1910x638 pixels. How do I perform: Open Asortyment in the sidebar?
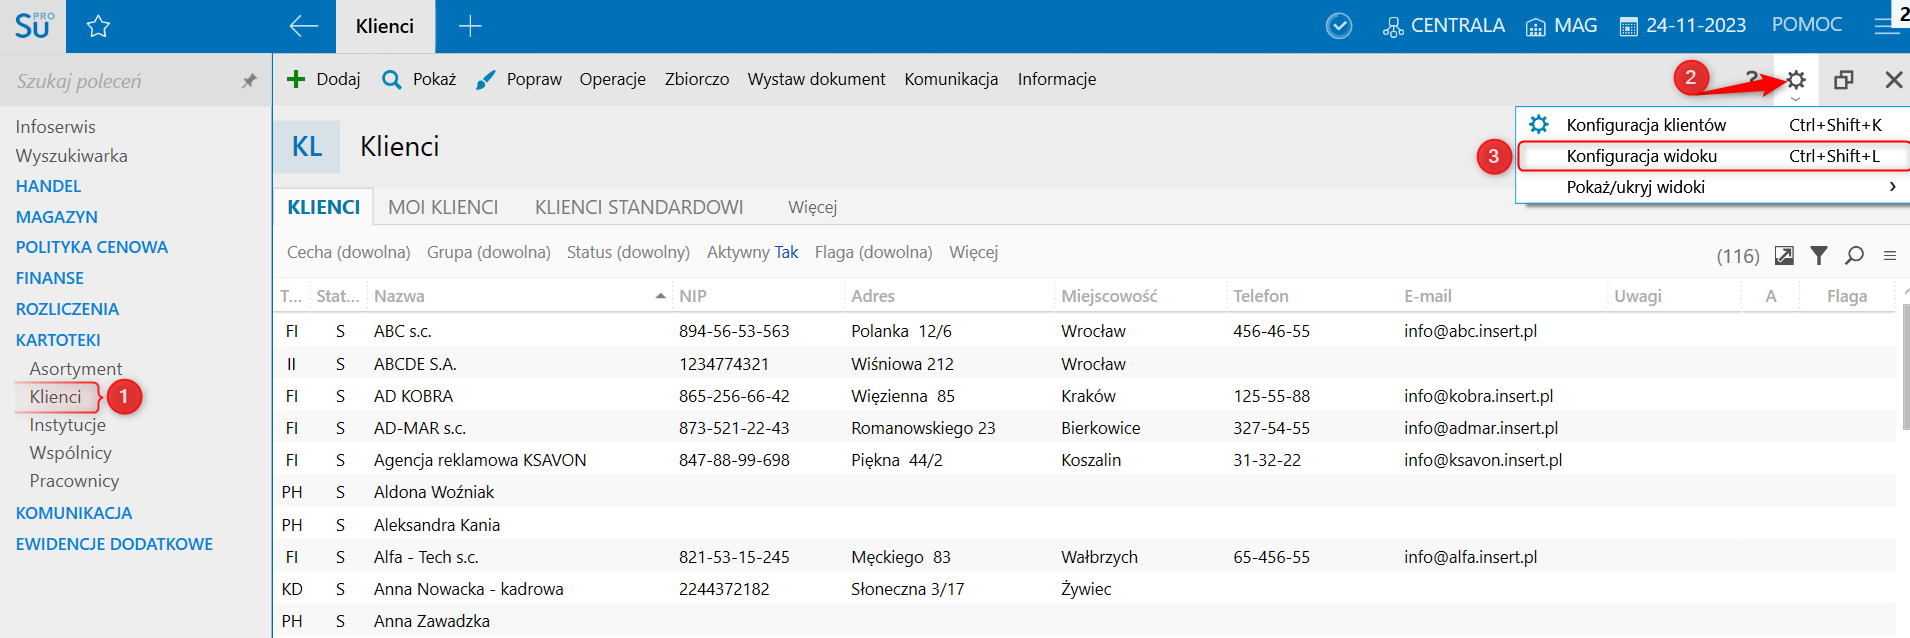tap(76, 369)
